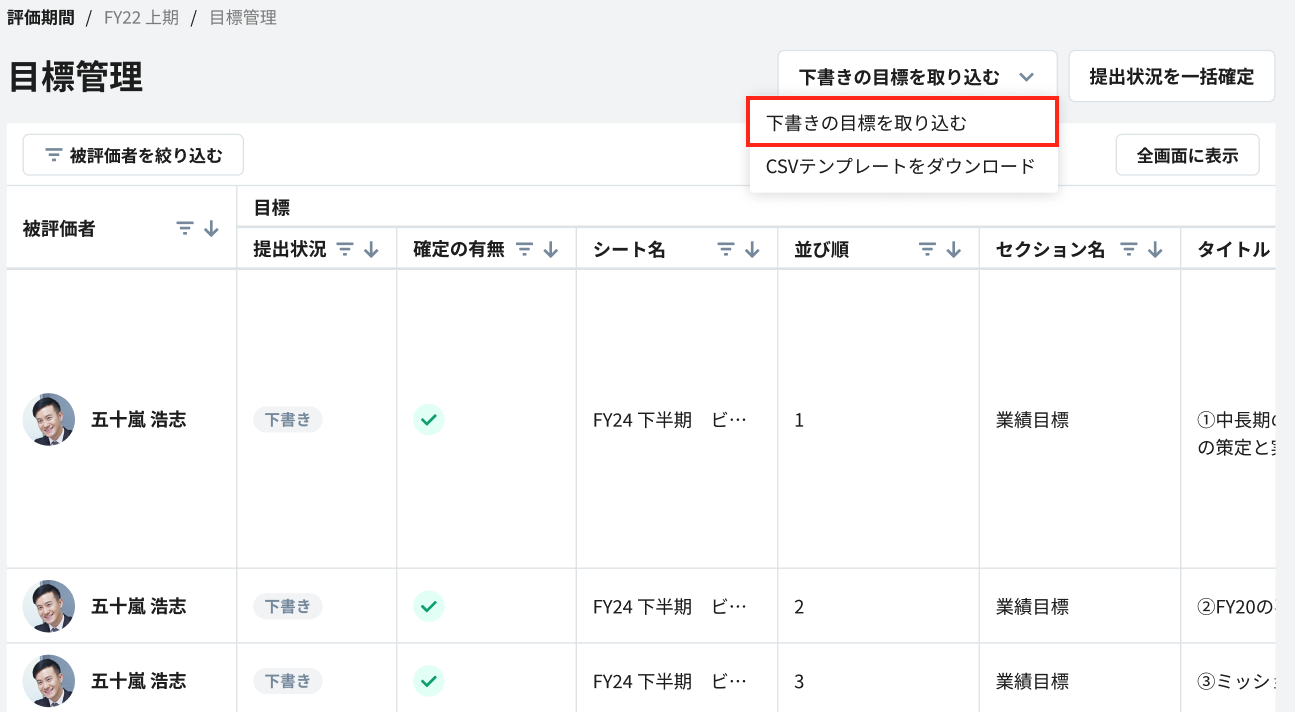This screenshot has width=1295, height=712.
Task: Toggle confirmed checkmark for goal order 3
Action: click(x=429, y=681)
